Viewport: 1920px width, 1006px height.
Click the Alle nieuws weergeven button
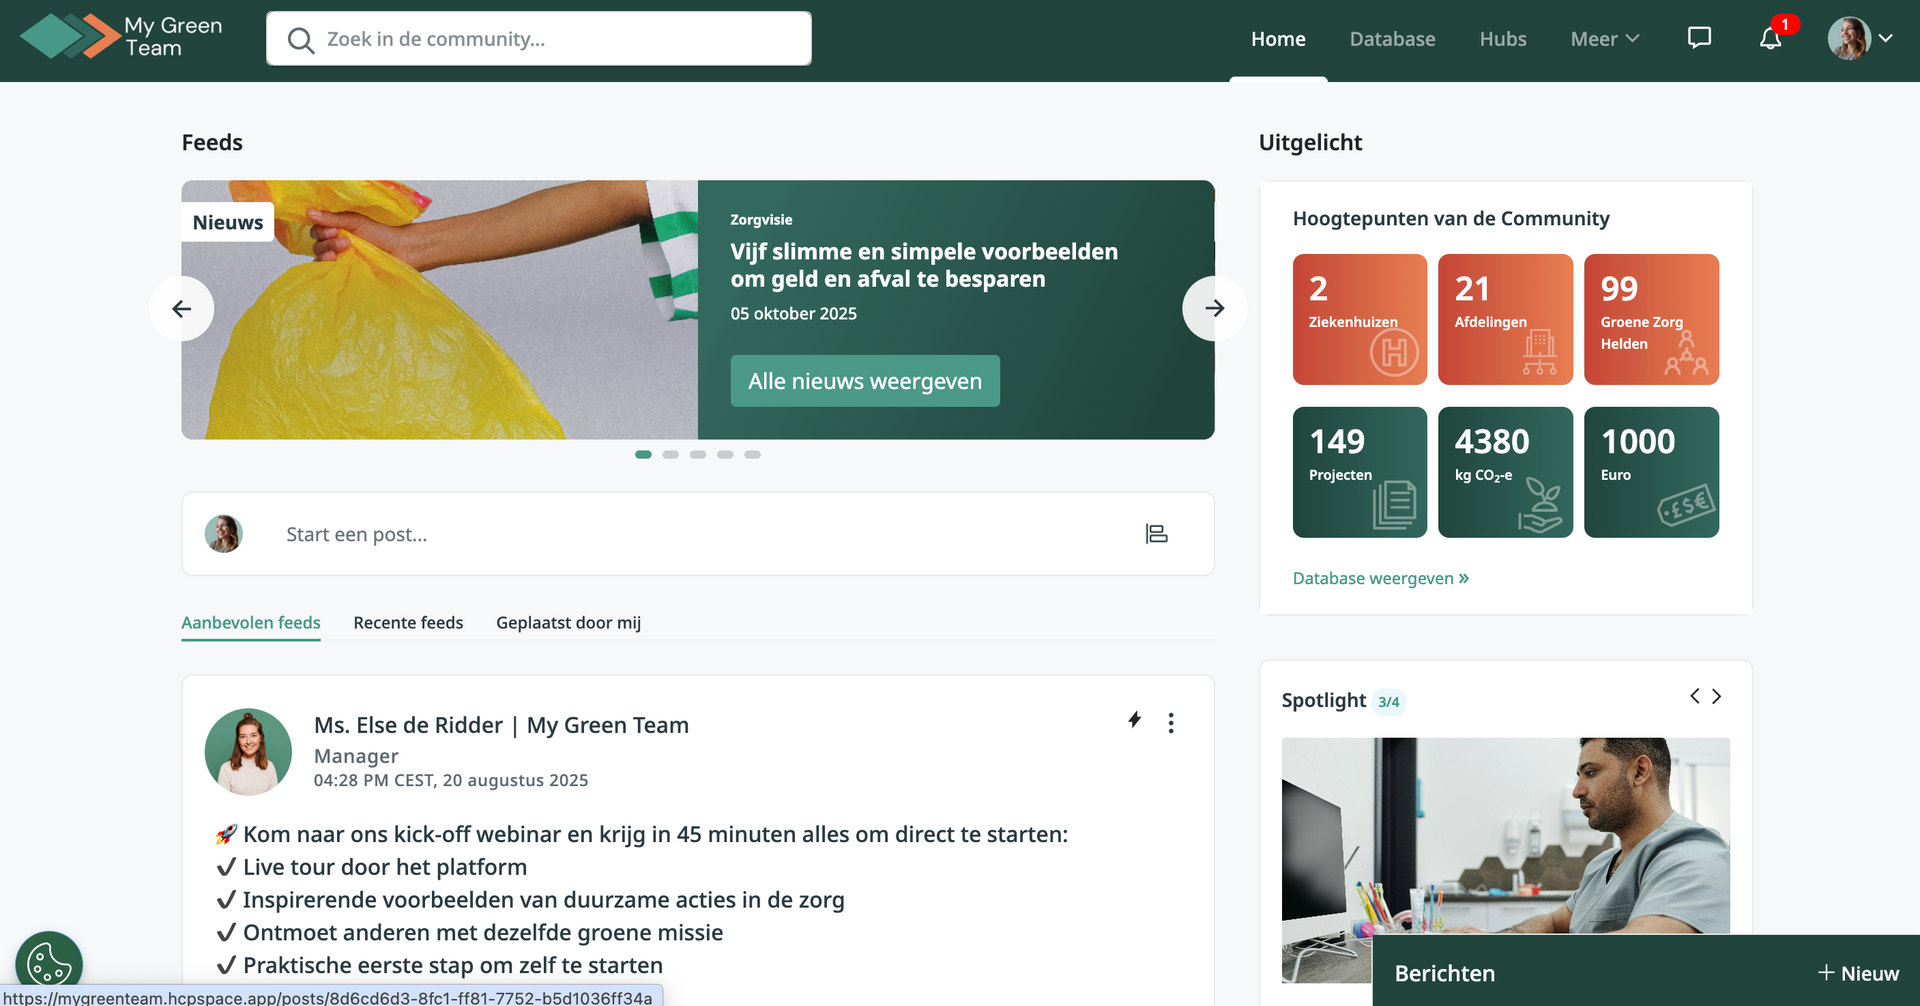point(865,381)
